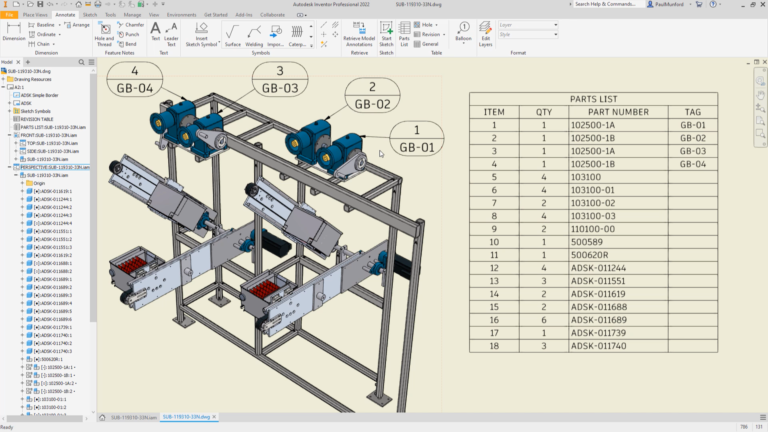This screenshot has width=768, height=432.
Task: Click the Model browser vertical scrollbar
Action: (x=93, y=196)
